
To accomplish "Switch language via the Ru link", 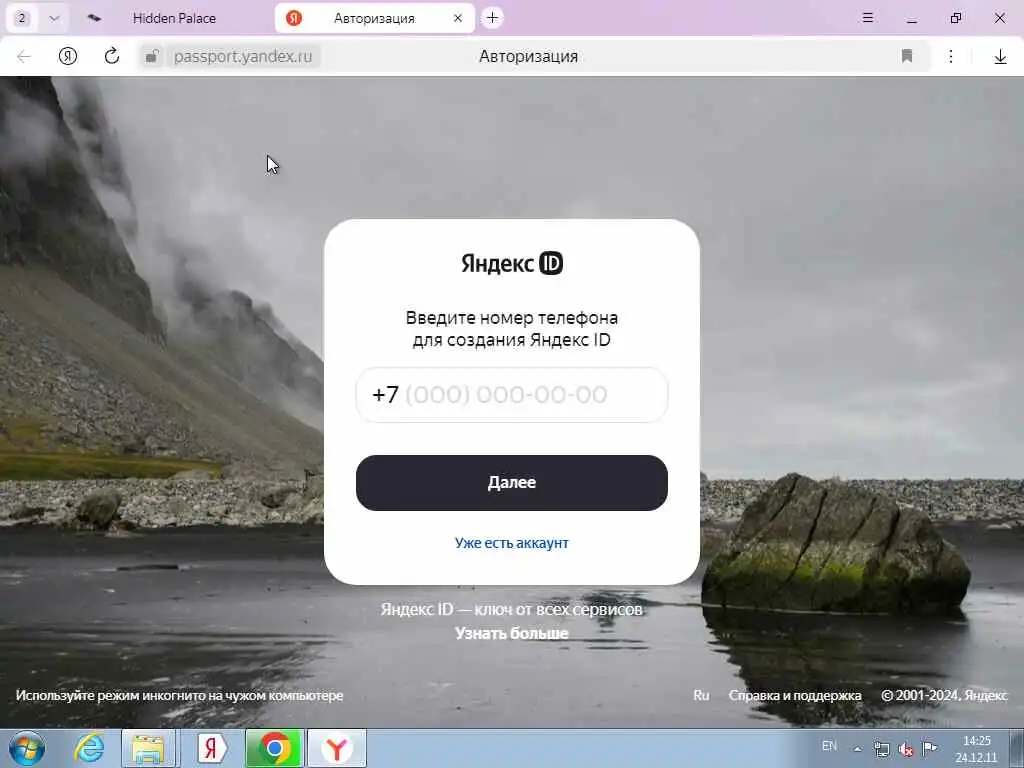I will [701, 696].
